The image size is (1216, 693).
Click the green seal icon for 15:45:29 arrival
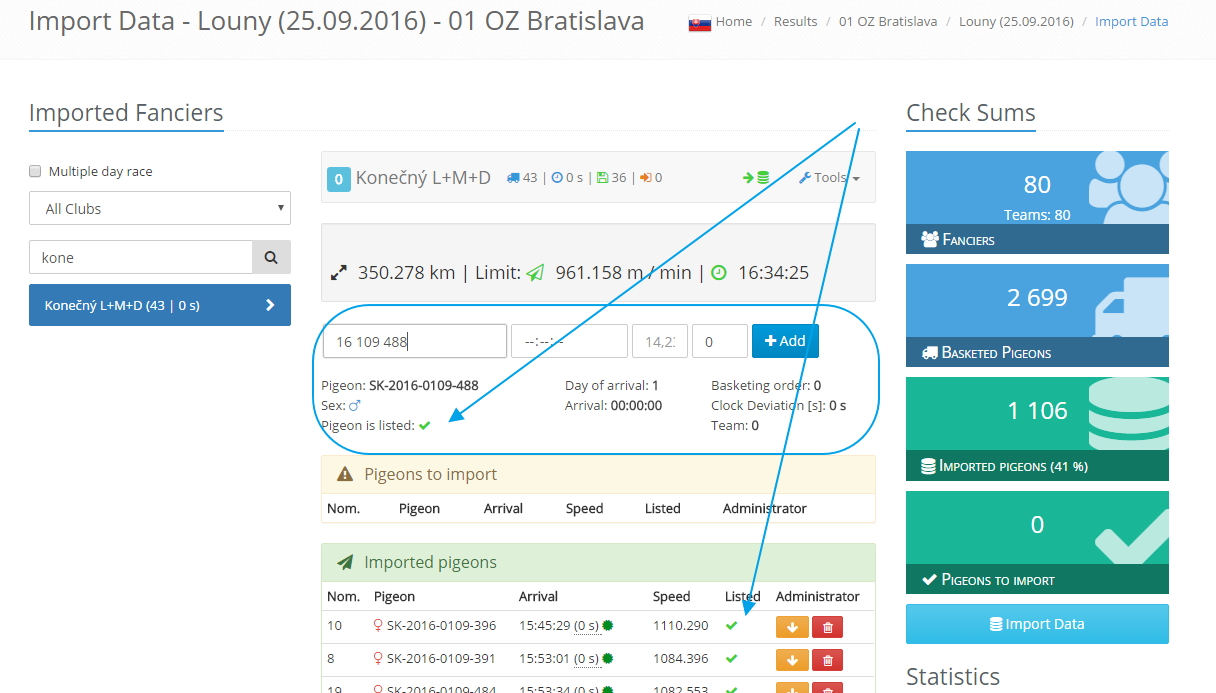(x=608, y=626)
